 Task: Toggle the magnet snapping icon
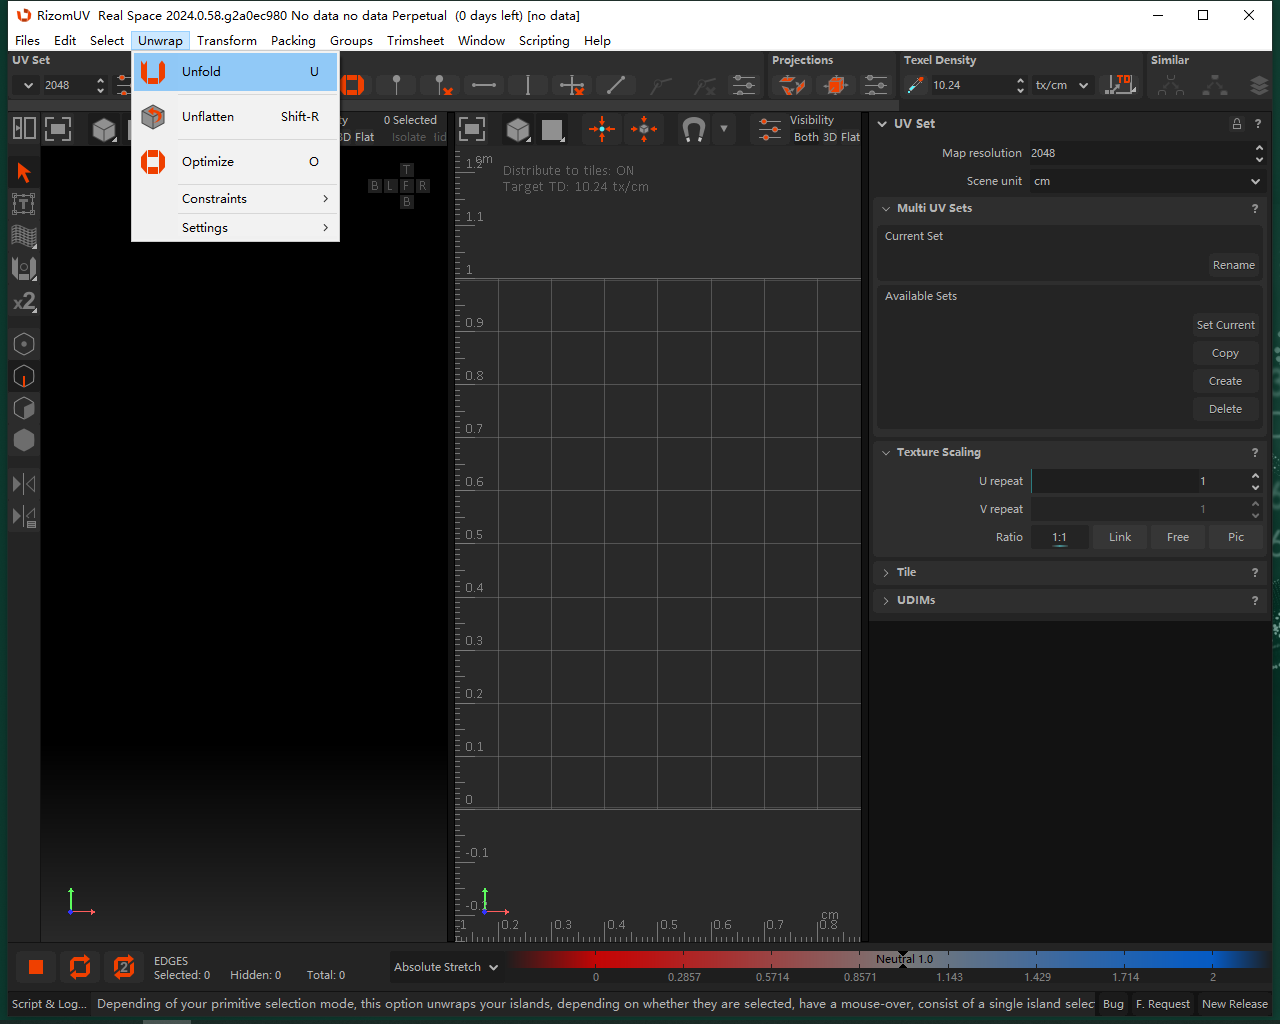click(x=693, y=129)
